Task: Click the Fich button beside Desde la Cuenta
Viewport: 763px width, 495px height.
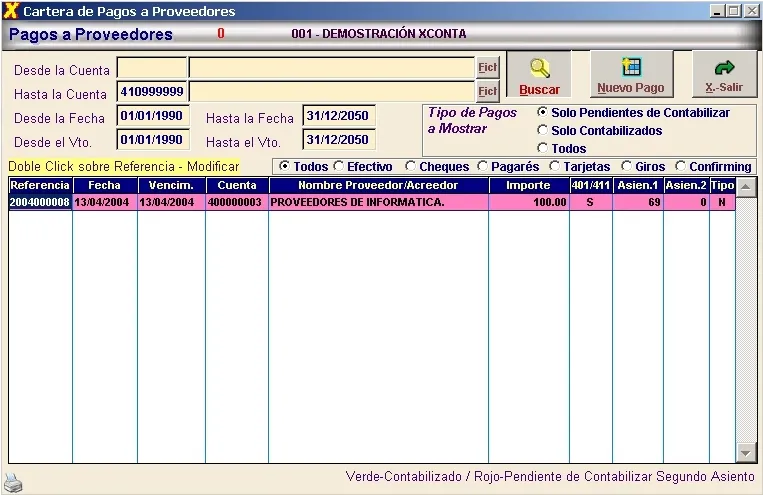Action: pyautogui.click(x=487, y=68)
